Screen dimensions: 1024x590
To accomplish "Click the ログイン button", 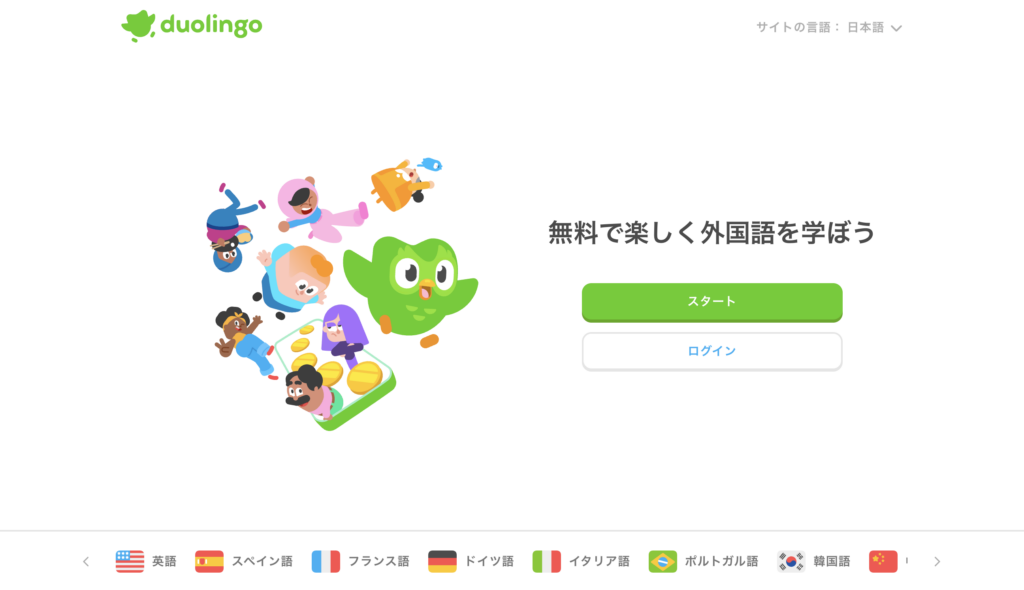I will [x=712, y=352].
